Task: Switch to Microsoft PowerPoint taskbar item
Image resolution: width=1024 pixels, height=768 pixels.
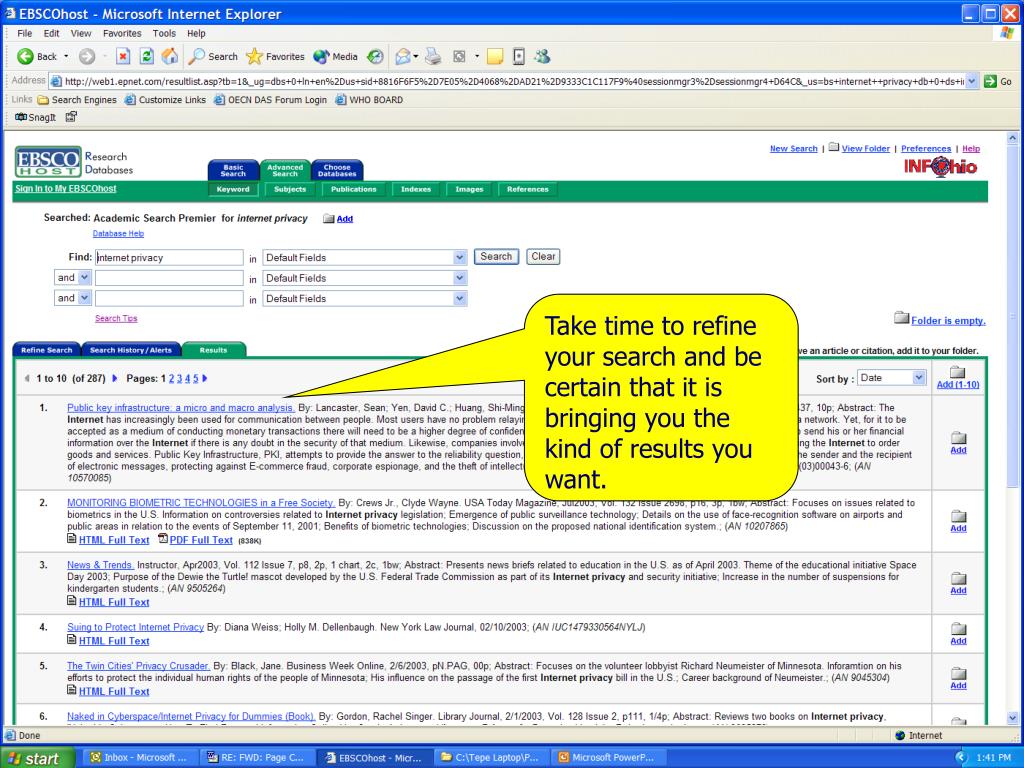Action: 607,758
